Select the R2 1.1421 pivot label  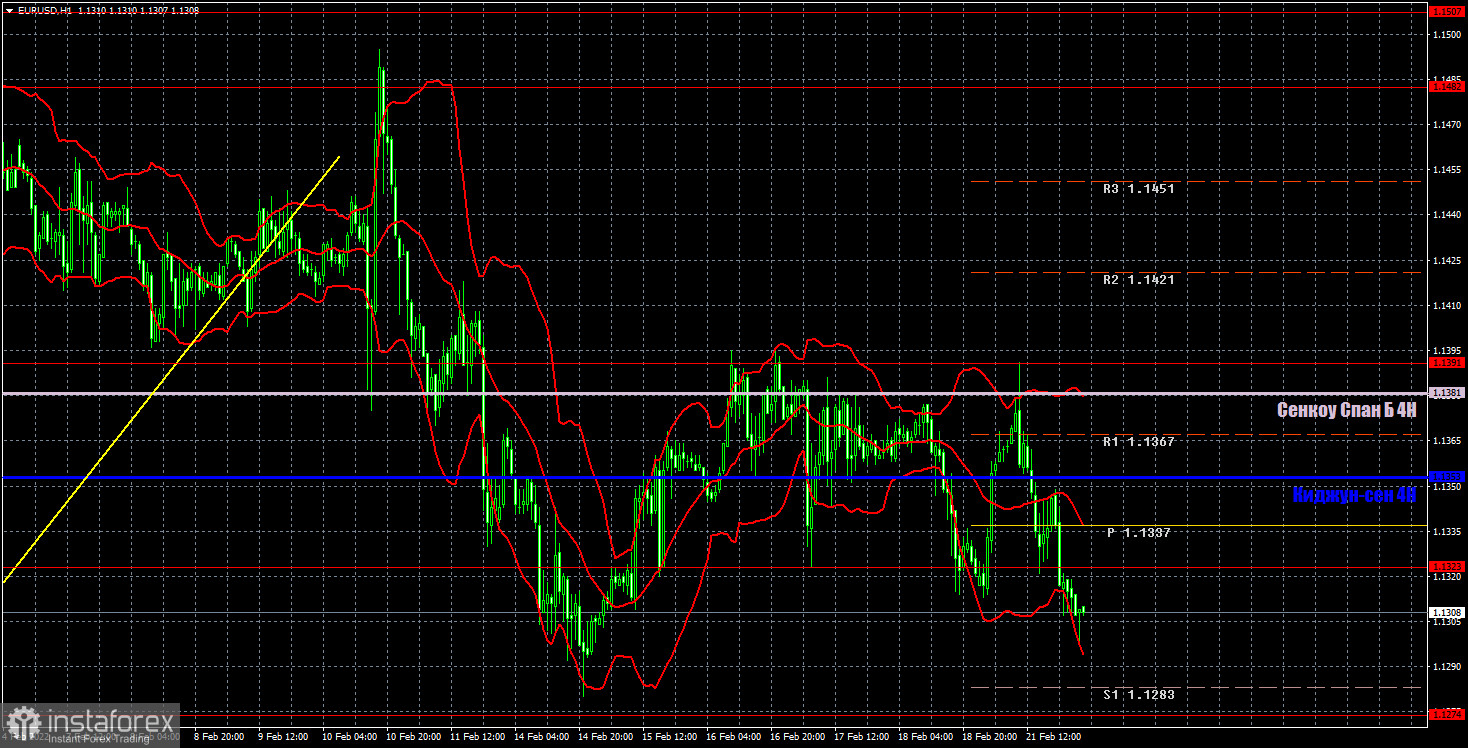tap(1138, 280)
